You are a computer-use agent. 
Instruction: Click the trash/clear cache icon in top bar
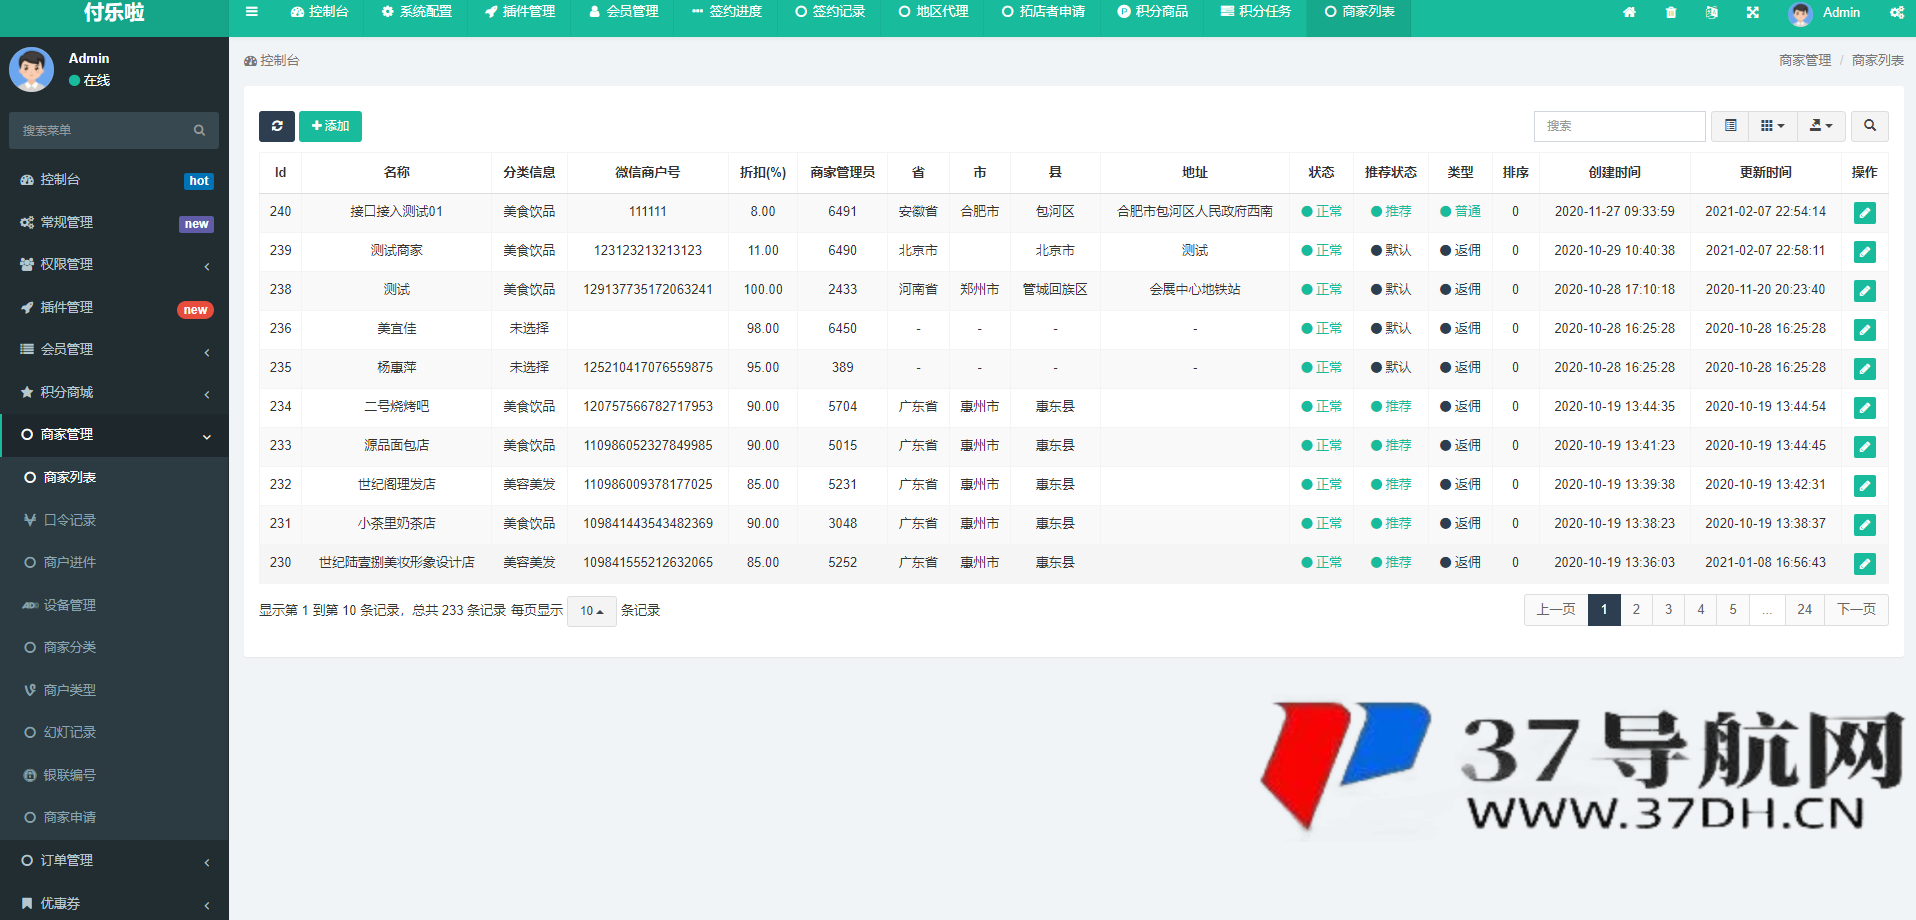tap(1671, 13)
